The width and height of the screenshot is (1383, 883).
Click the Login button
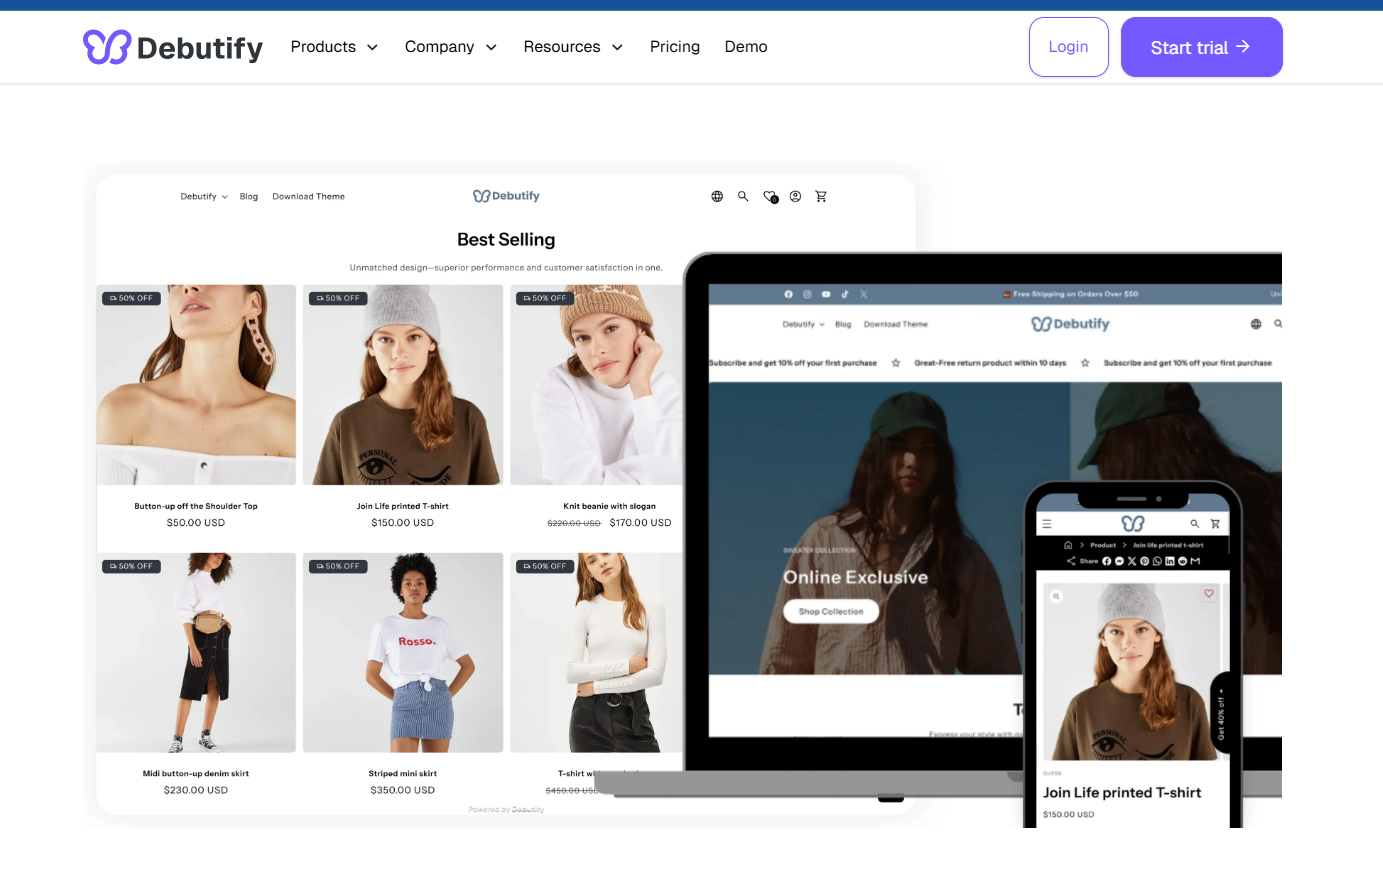(x=1068, y=46)
